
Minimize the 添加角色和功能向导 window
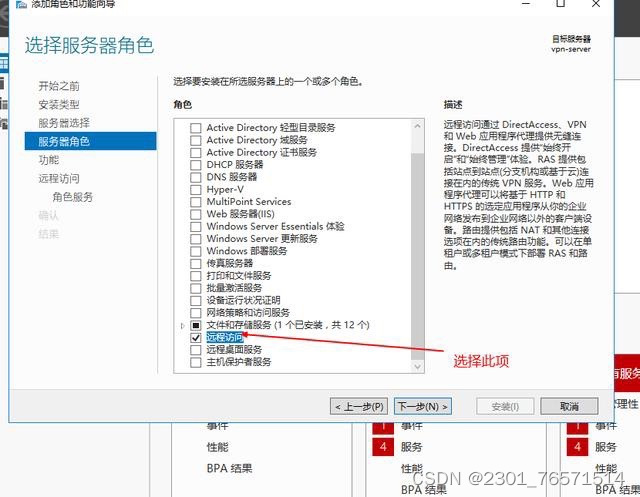click(526, 4)
